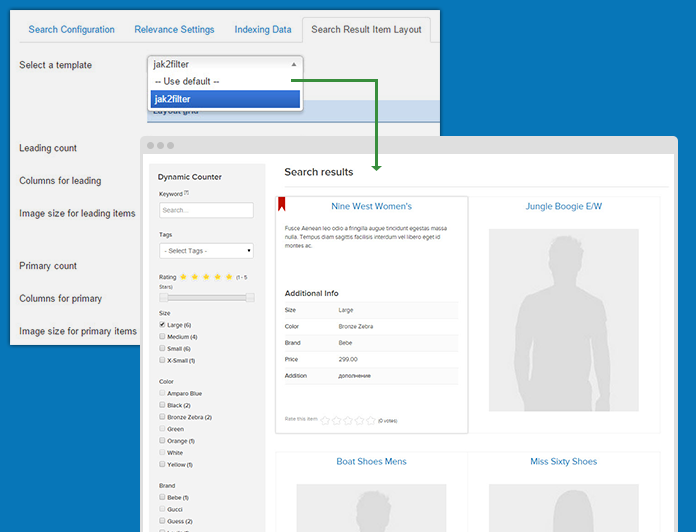This screenshot has width=696, height=532.
Task: Check the Amparo Blue color filter
Action: (x=162, y=393)
